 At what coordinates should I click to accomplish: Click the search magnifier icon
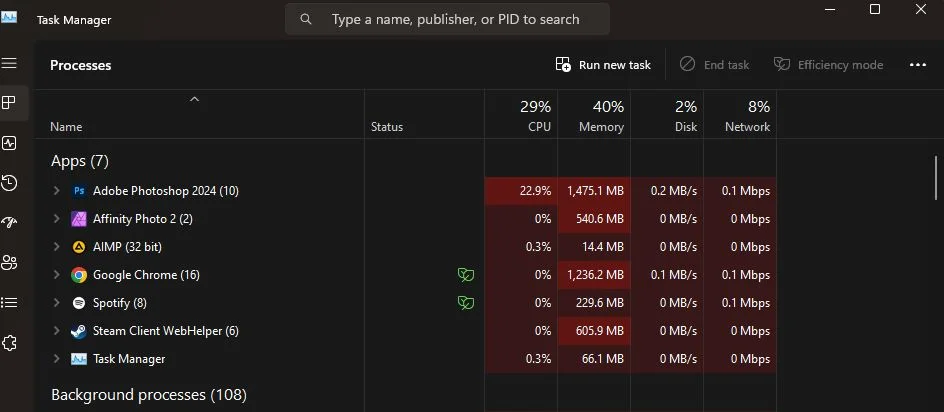pyautogui.click(x=306, y=19)
